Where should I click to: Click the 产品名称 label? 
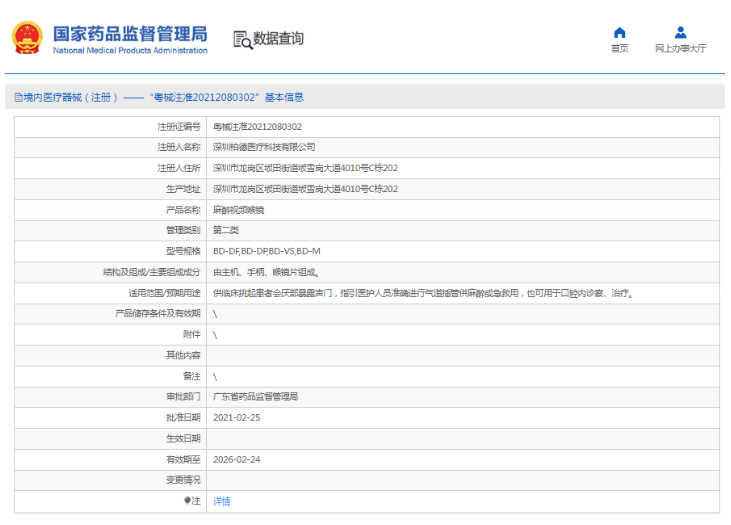(x=183, y=210)
